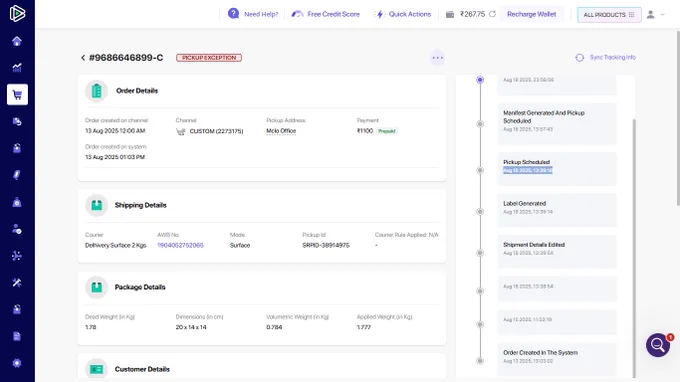Click the Delhivery Surface 2 Kgs courier

coord(115,245)
